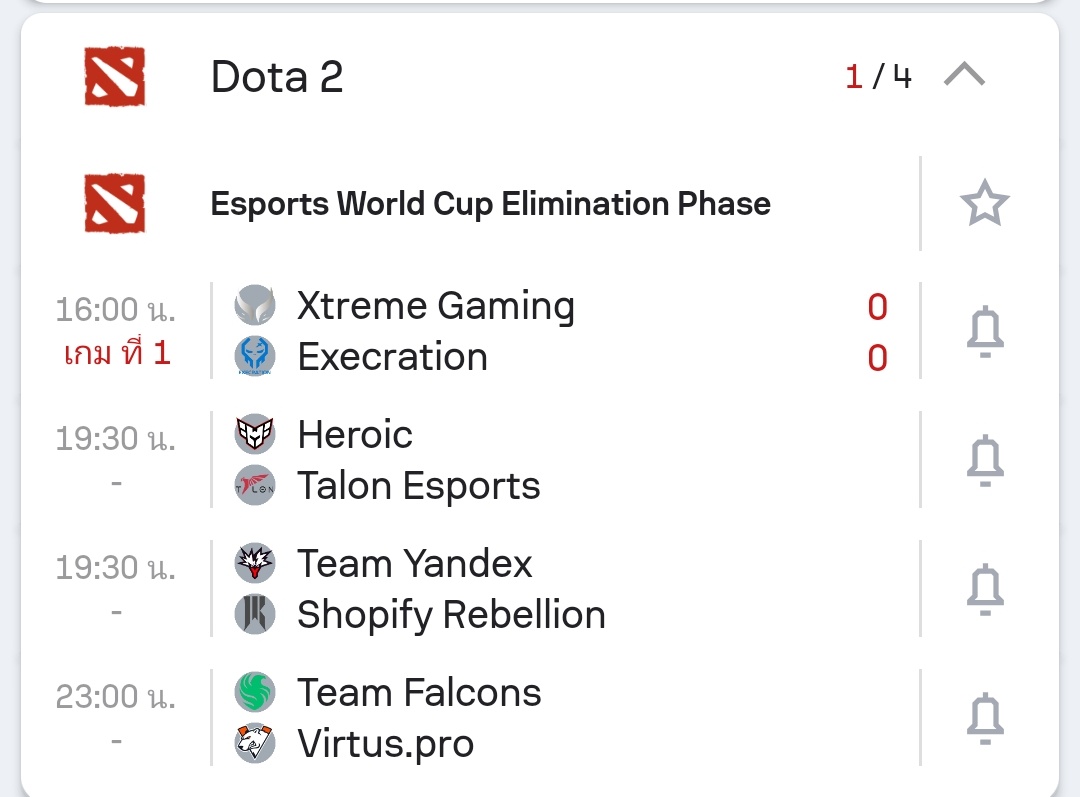Open the Dota 2 section title
Image resolution: width=1080 pixels, height=797 pixels.
tap(277, 76)
